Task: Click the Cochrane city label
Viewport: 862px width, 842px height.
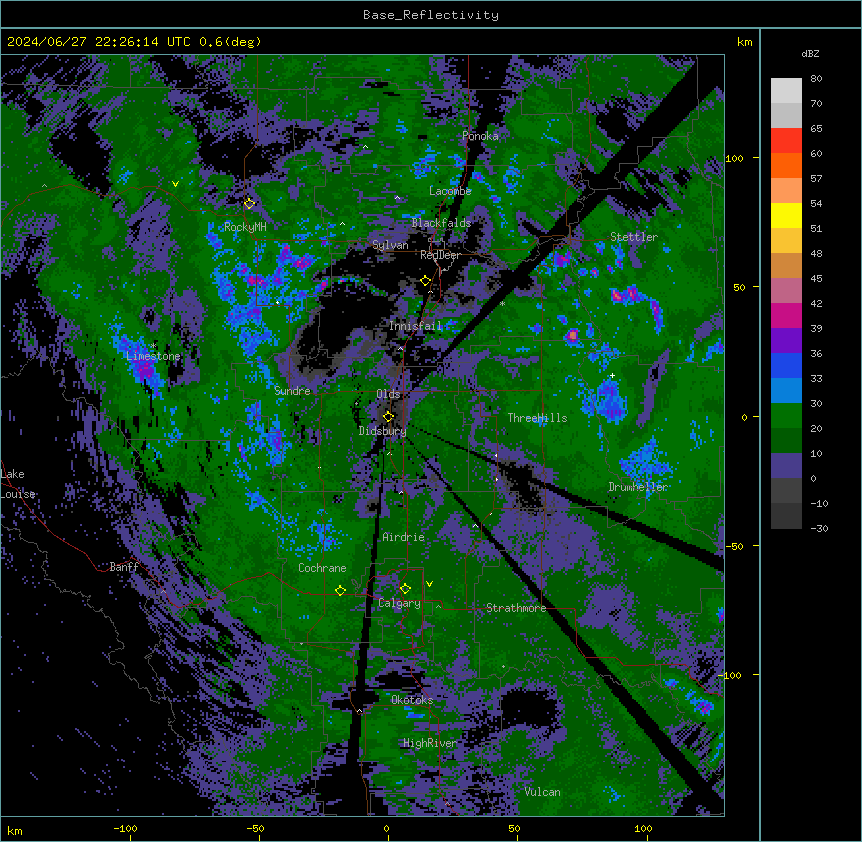Action: click(x=322, y=568)
